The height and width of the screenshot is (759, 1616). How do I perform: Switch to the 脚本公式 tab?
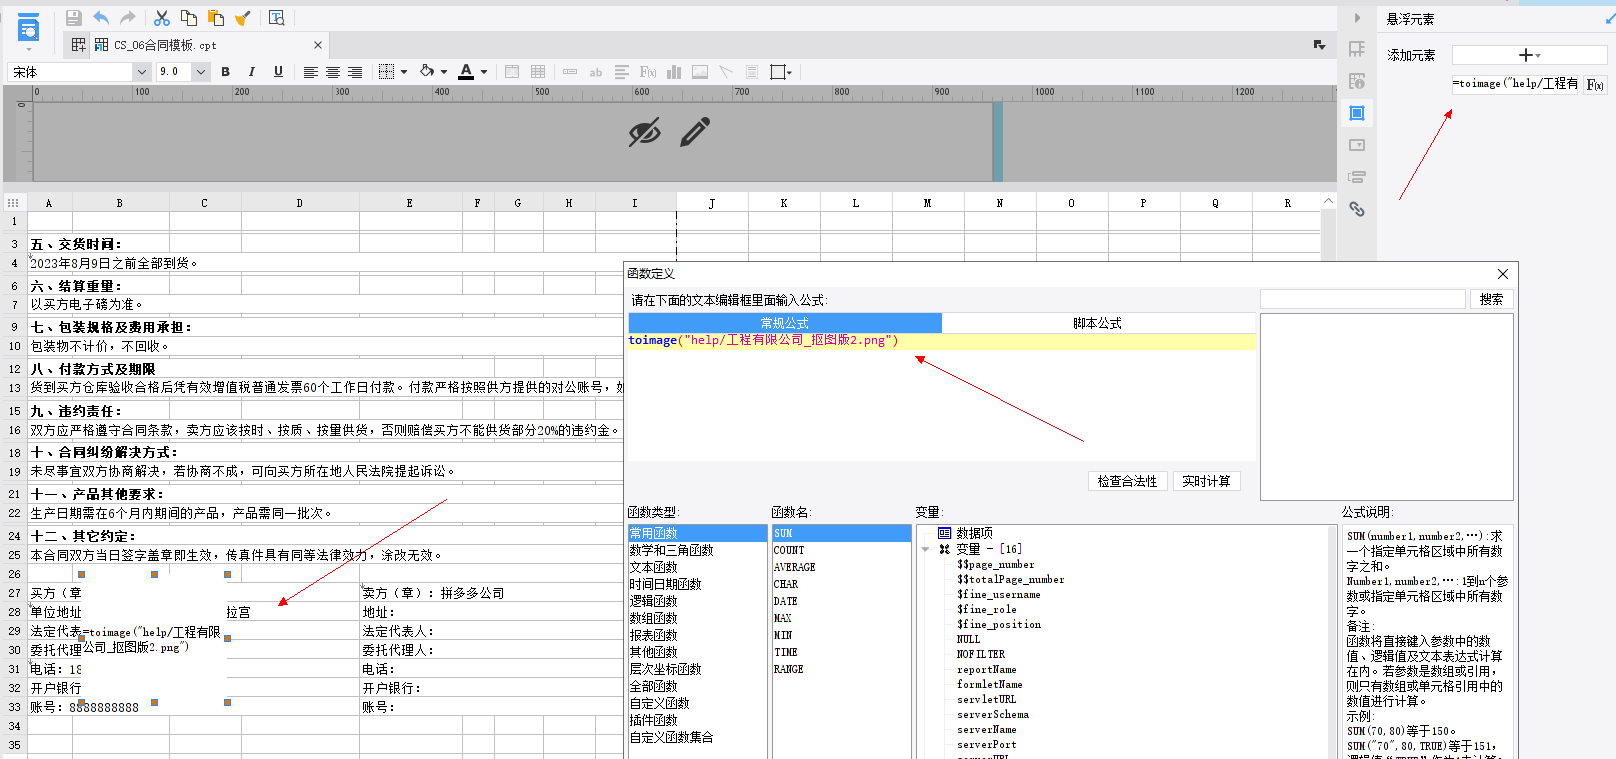coord(1098,323)
